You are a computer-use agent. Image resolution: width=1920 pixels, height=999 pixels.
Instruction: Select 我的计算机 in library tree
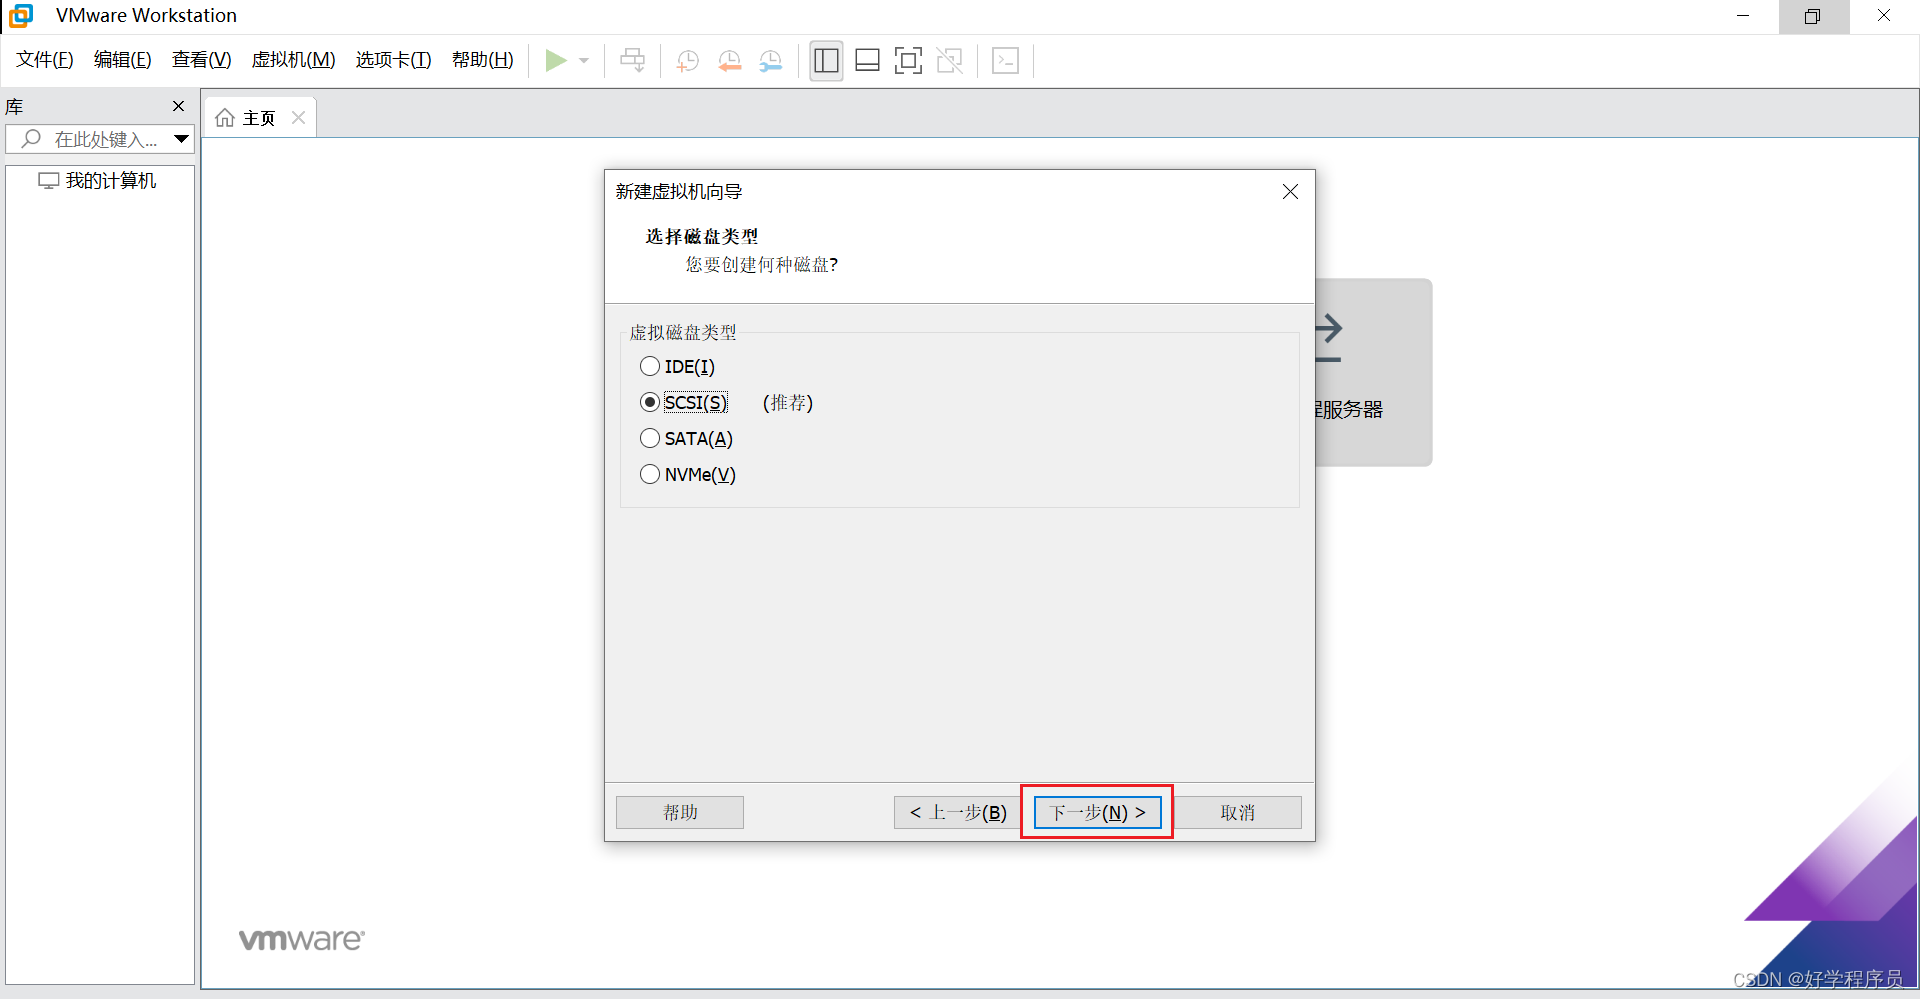(98, 181)
